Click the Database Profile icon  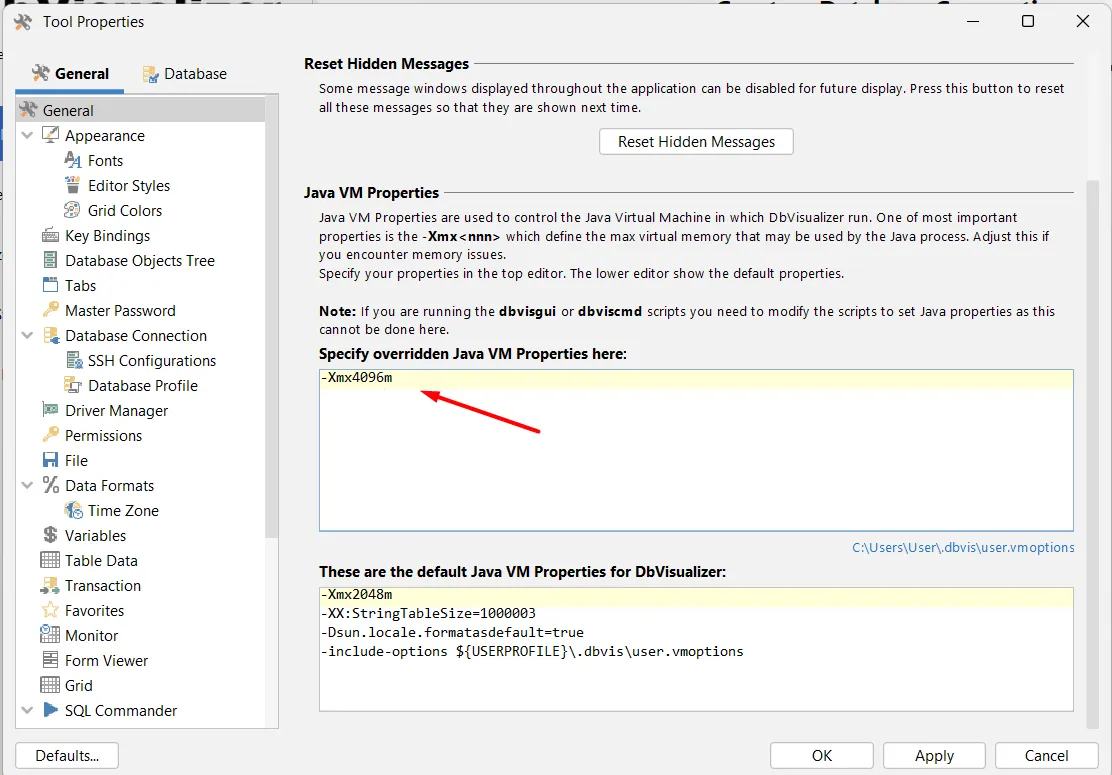pyautogui.click(x=73, y=385)
